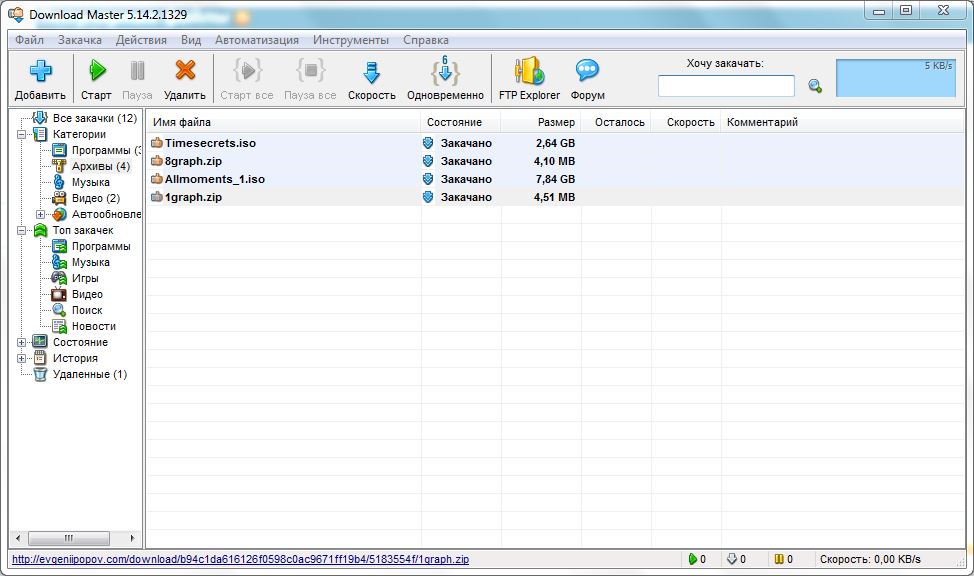This screenshot has width=974, height=576.
Task: Click Скорость: 0,00 KB/s in status bar
Action: click(x=870, y=559)
